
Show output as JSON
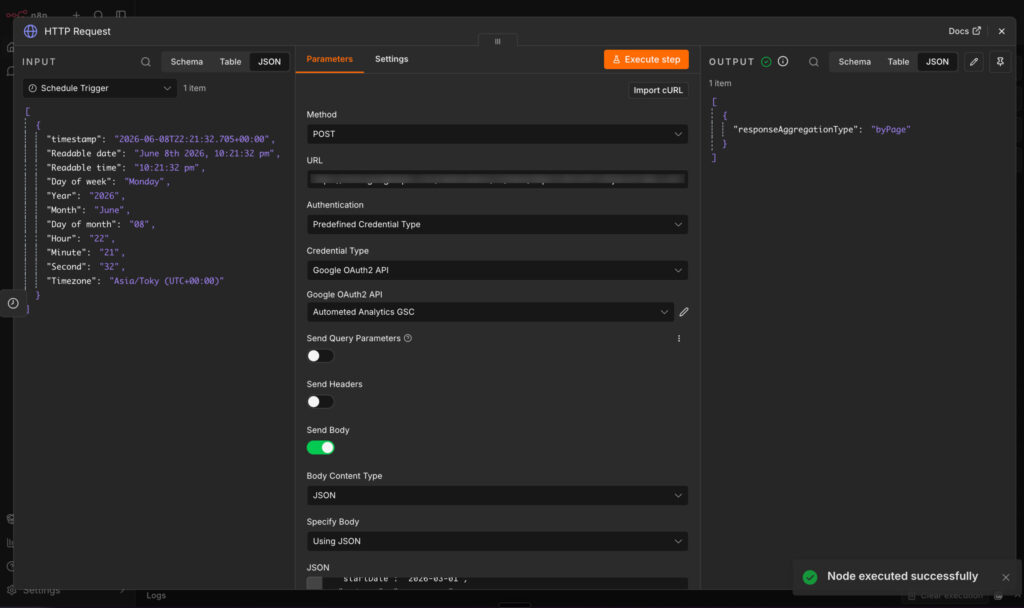937,62
